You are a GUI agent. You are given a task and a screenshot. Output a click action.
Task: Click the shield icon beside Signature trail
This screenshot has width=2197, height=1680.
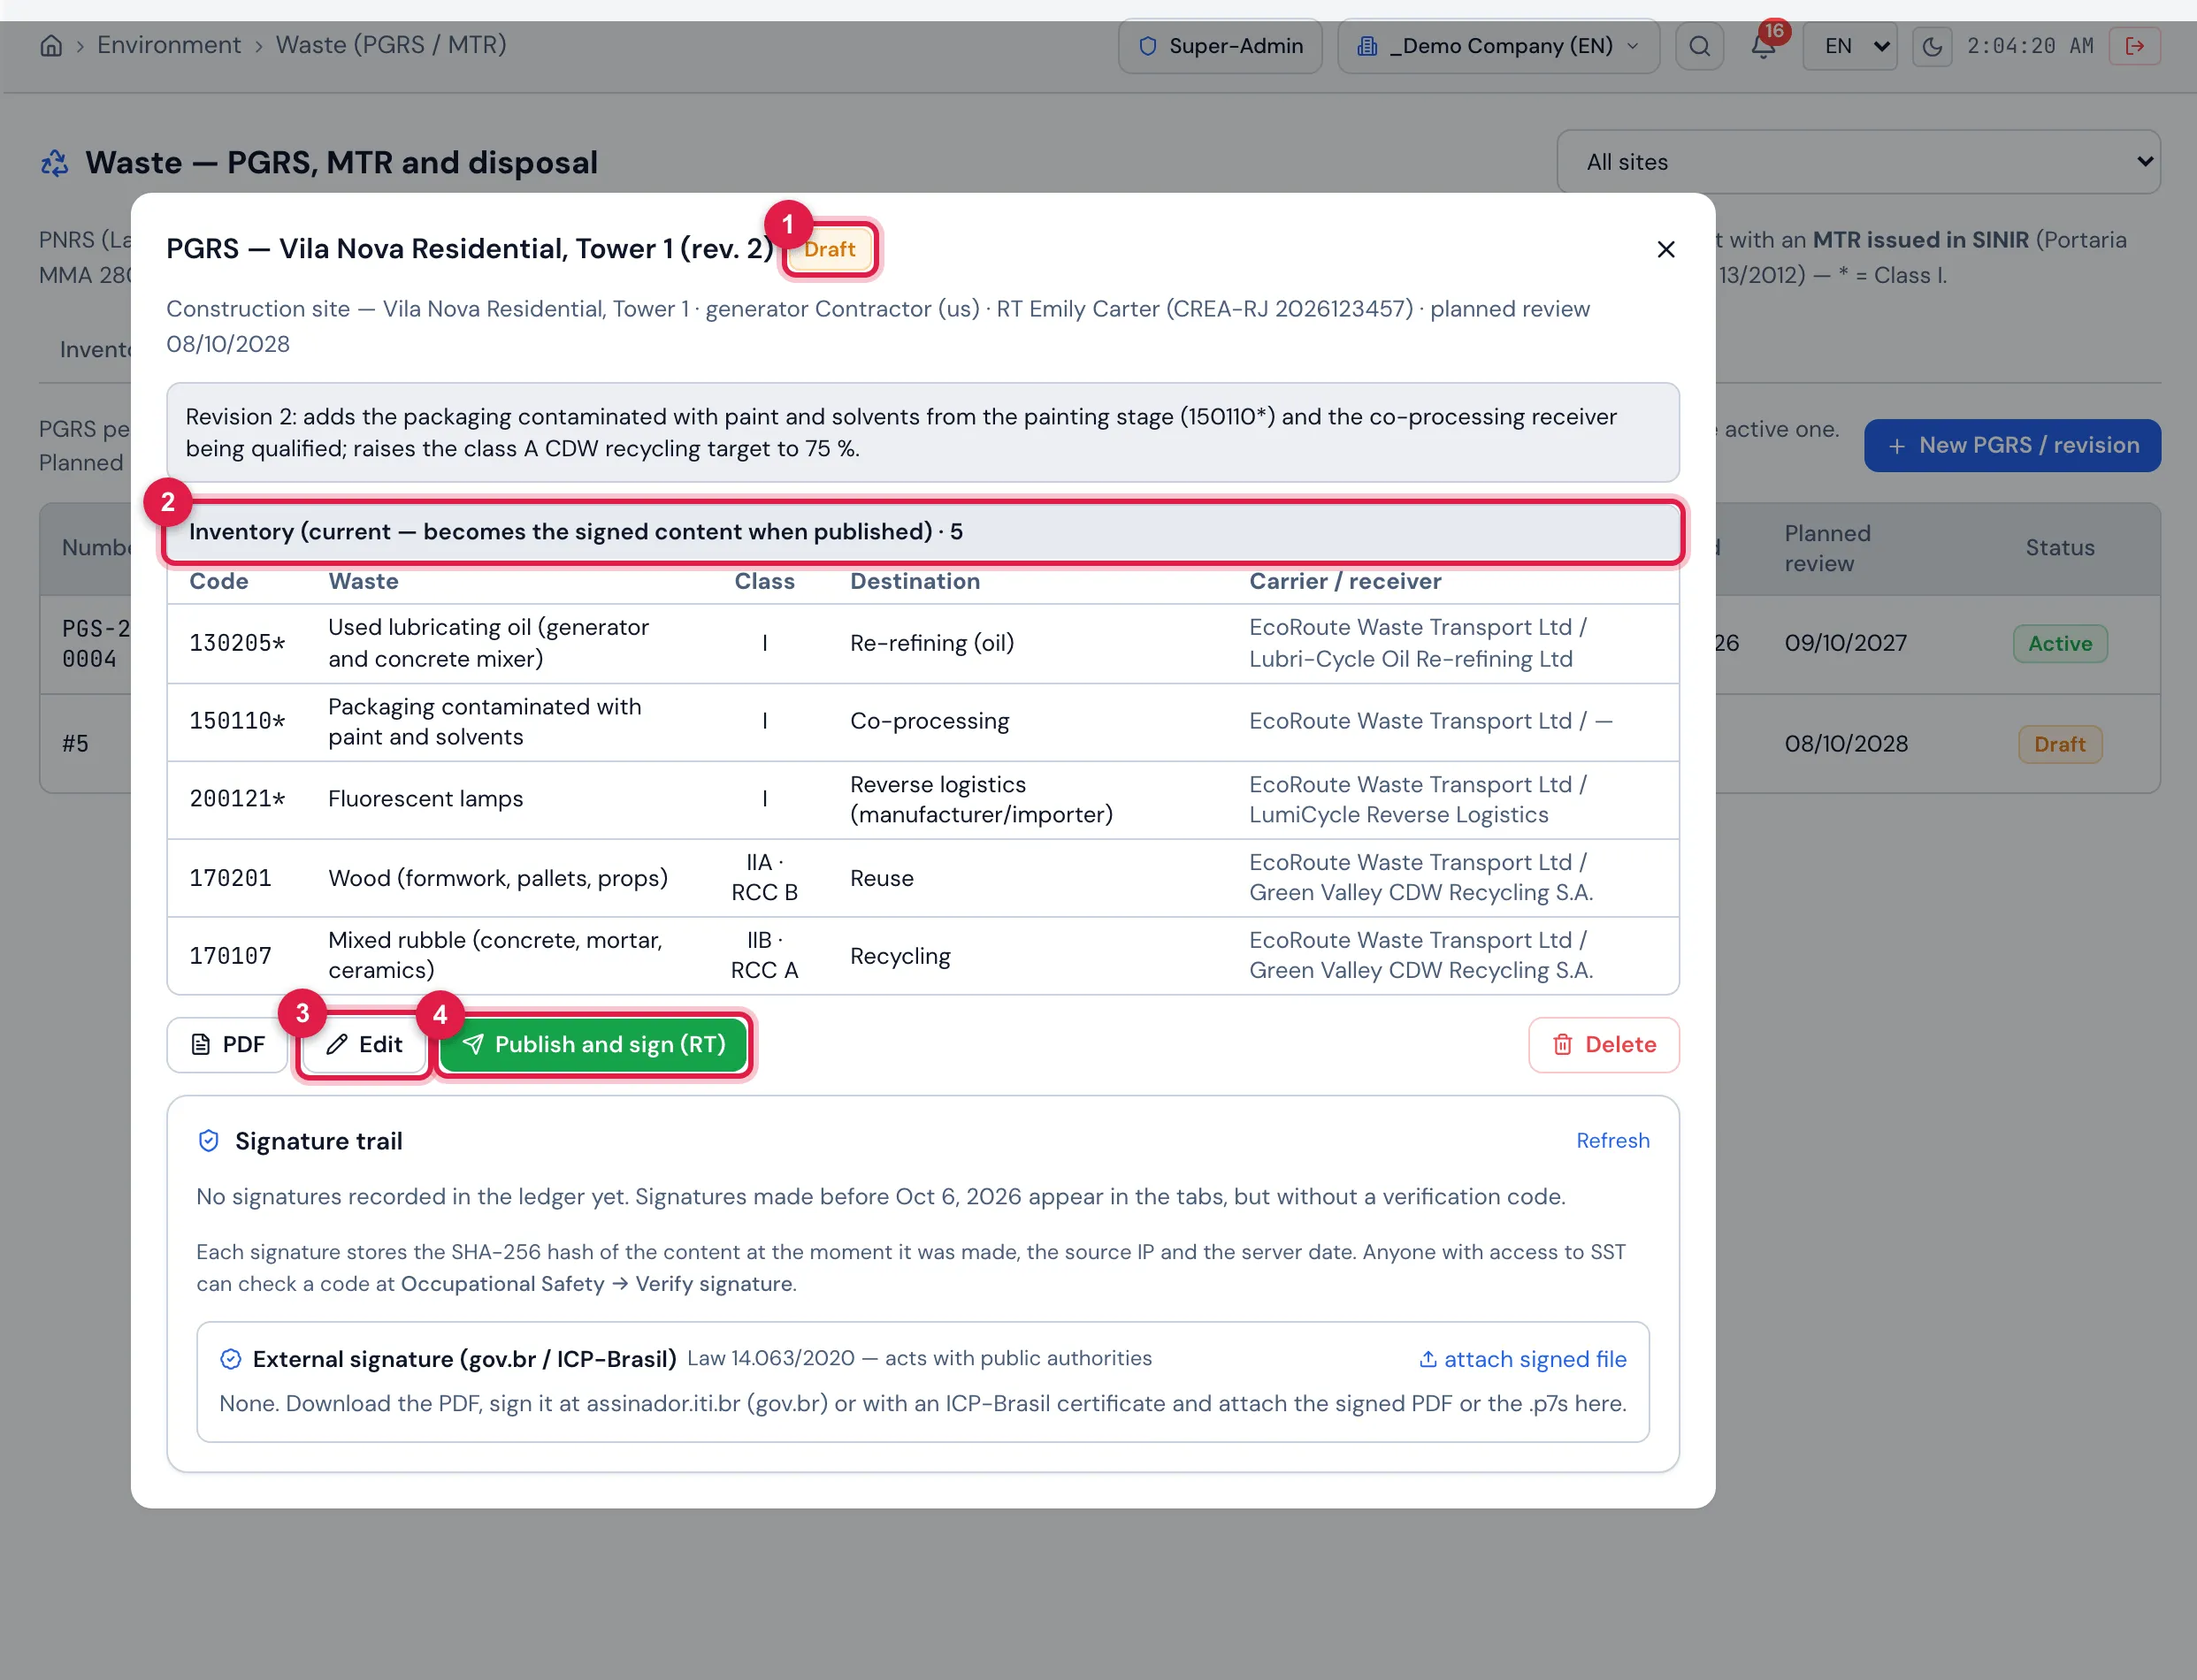click(x=209, y=1141)
